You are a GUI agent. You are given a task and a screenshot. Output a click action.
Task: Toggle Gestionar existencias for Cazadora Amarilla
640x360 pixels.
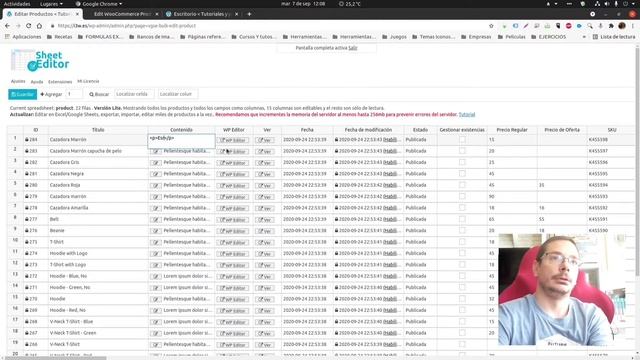click(x=462, y=208)
